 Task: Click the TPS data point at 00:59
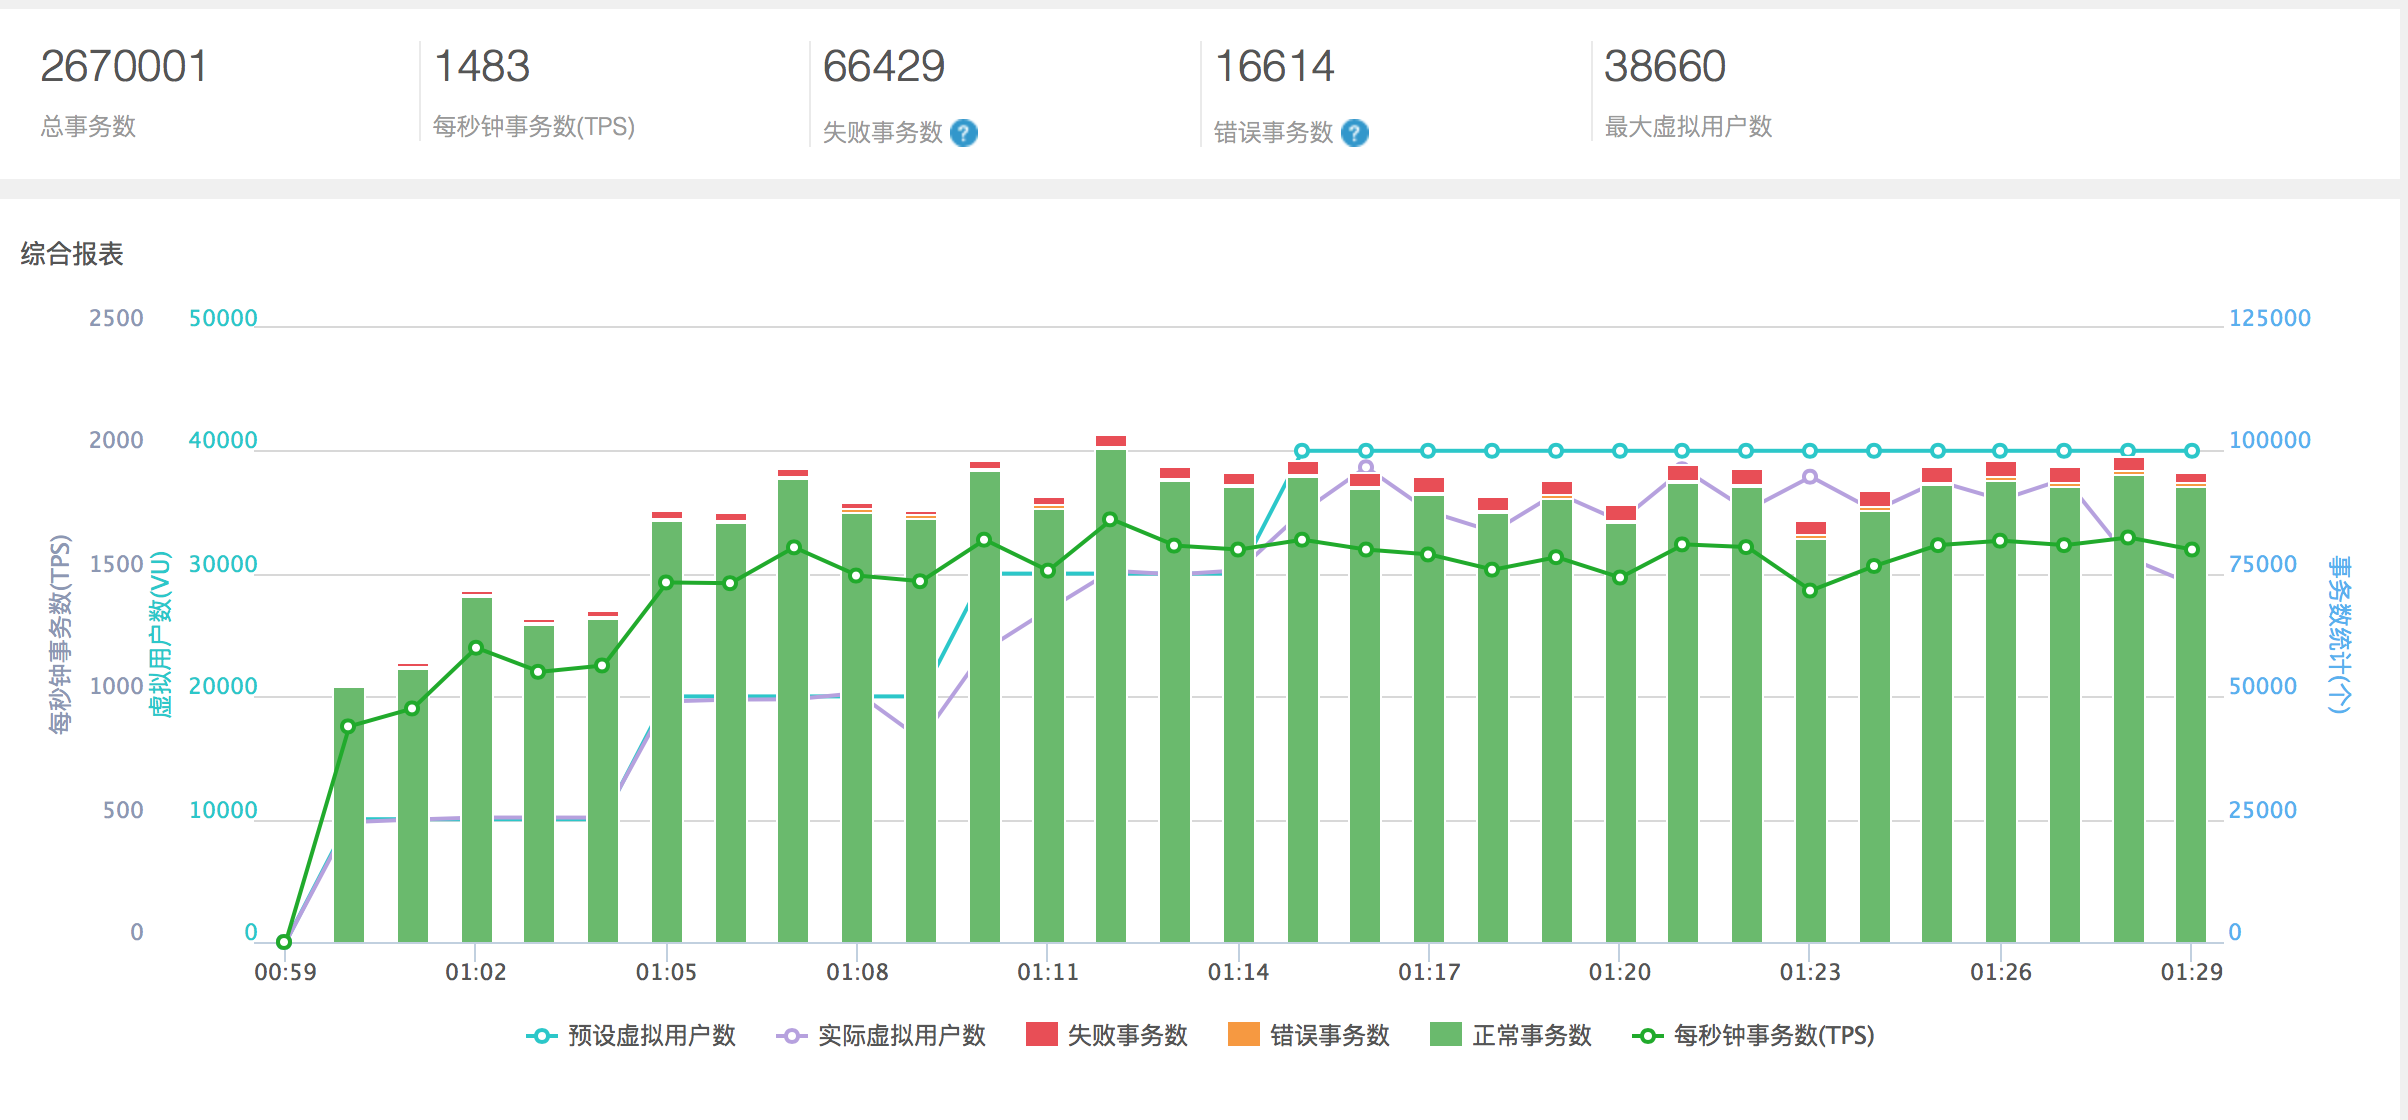point(284,942)
